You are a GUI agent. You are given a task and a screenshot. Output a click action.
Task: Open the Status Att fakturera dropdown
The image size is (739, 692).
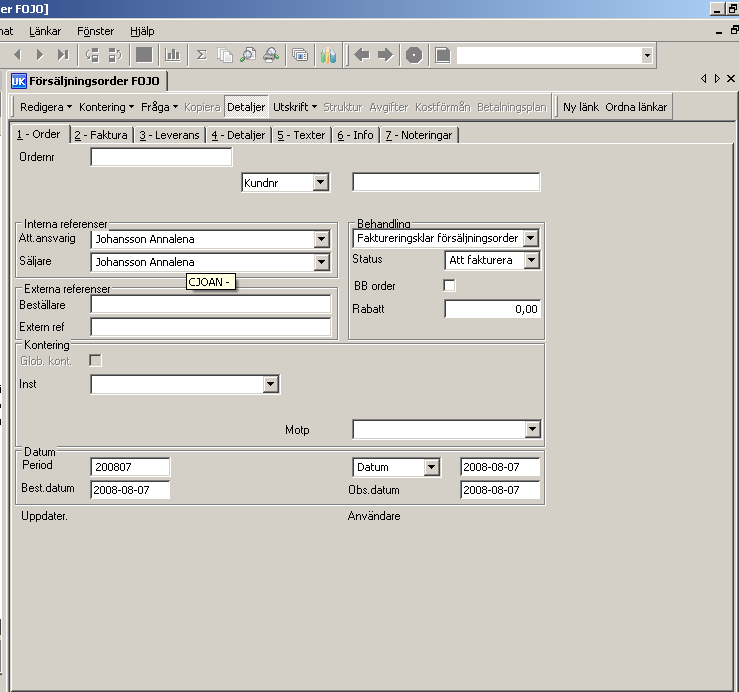tap(532, 260)
